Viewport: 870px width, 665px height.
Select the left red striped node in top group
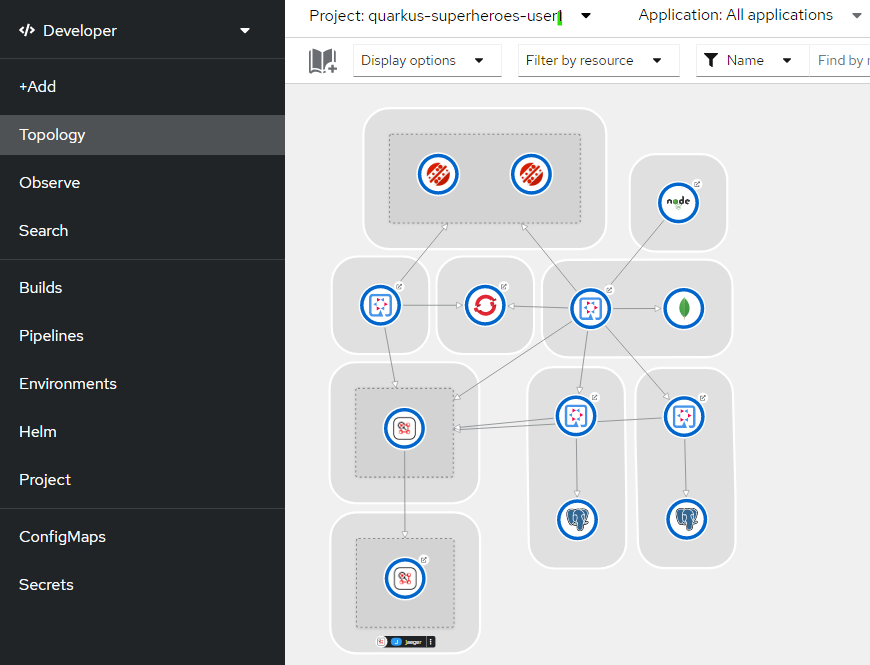click(438, 174)
